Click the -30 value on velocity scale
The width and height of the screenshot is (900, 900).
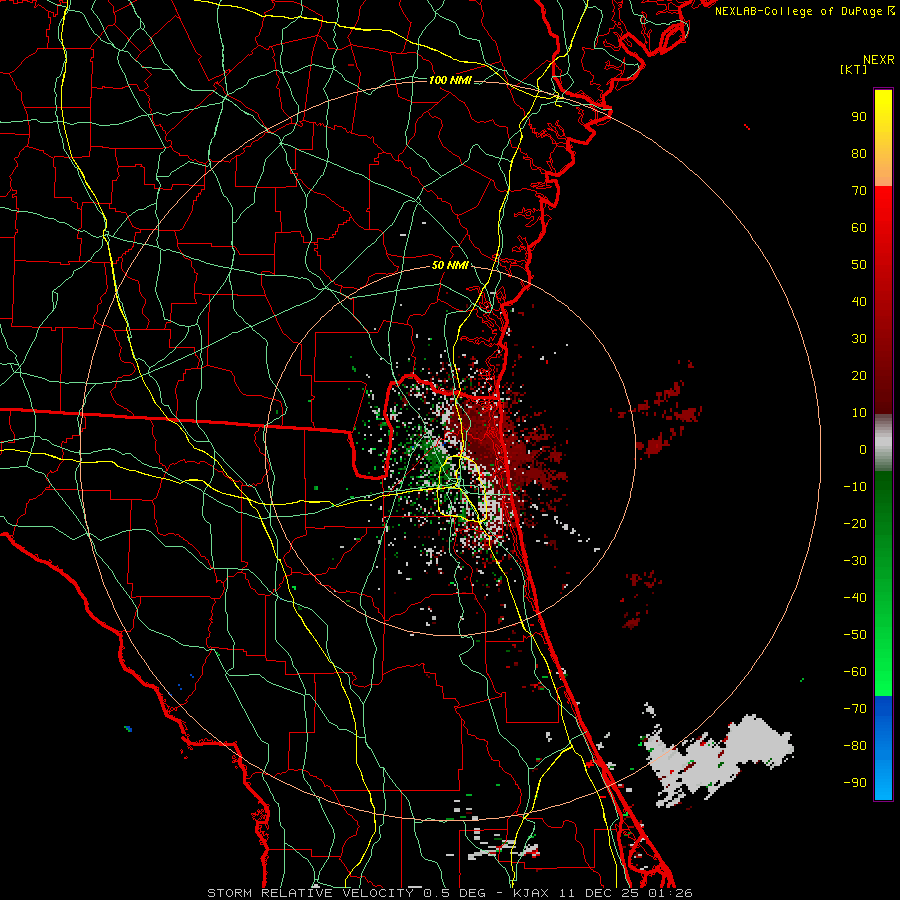pos(855,561)
